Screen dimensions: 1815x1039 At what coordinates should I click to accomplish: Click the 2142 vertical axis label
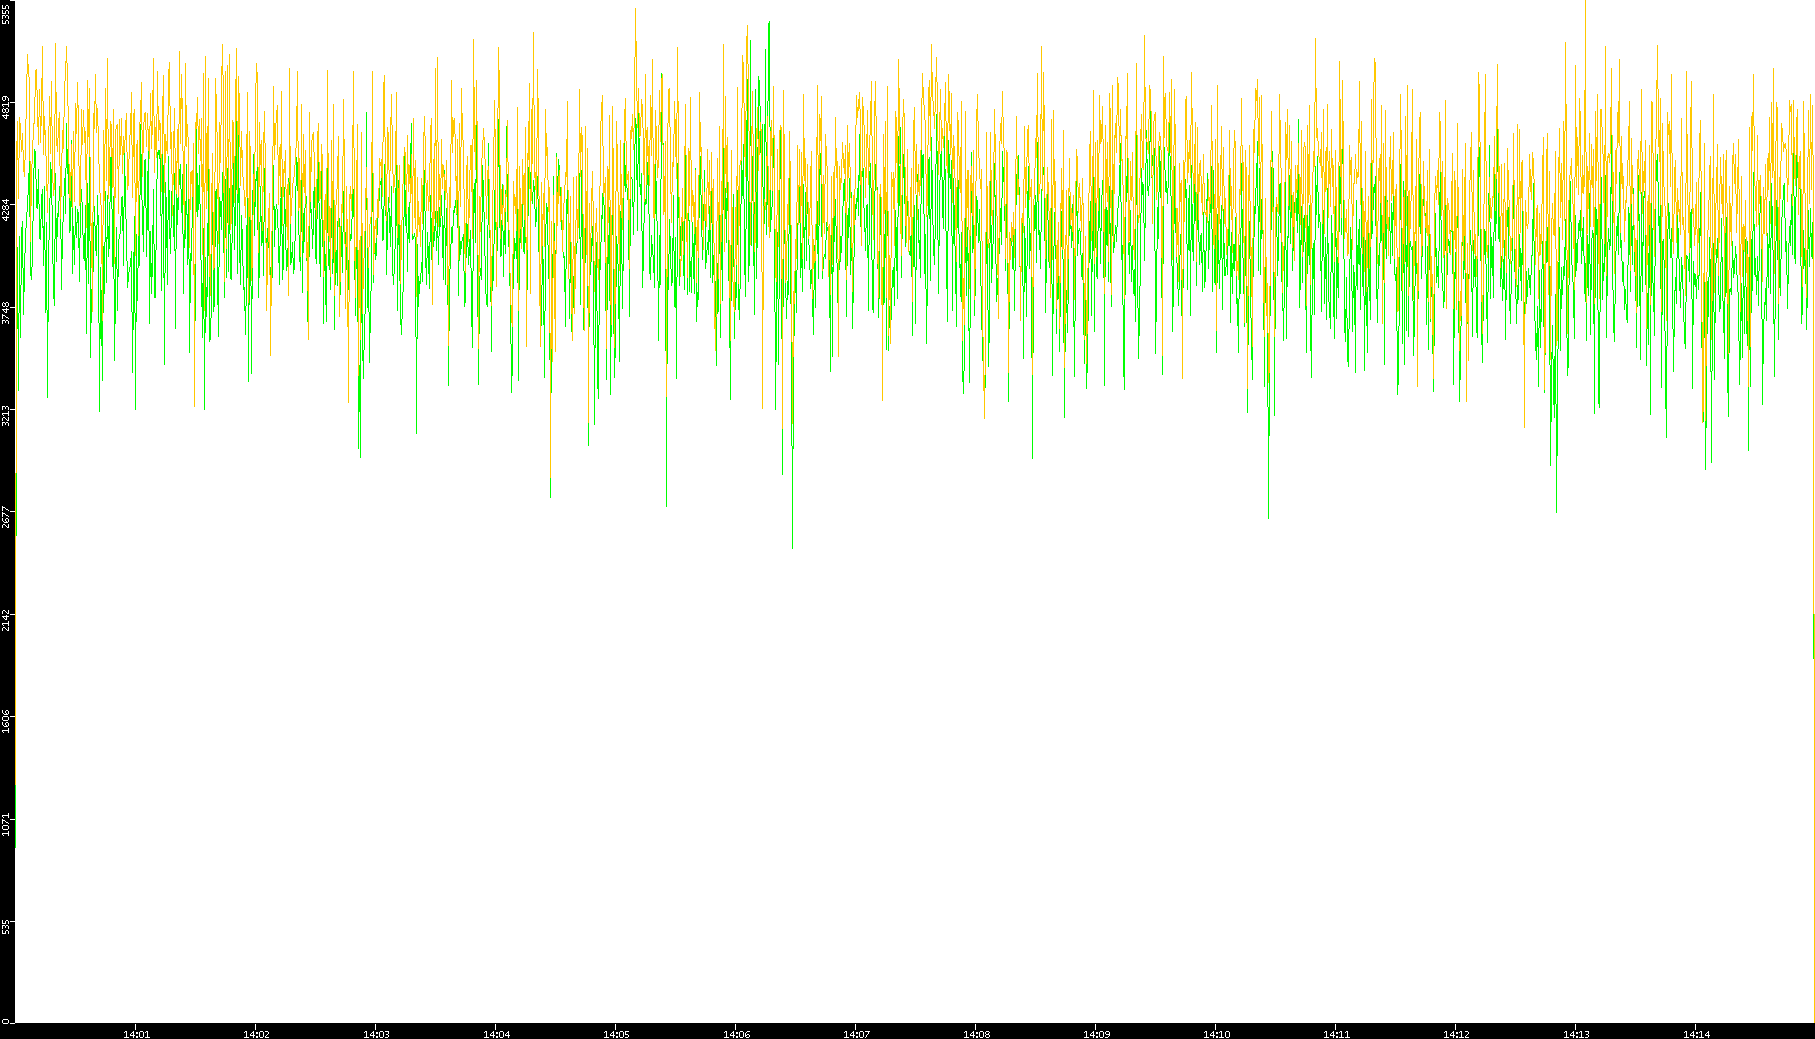6,620
